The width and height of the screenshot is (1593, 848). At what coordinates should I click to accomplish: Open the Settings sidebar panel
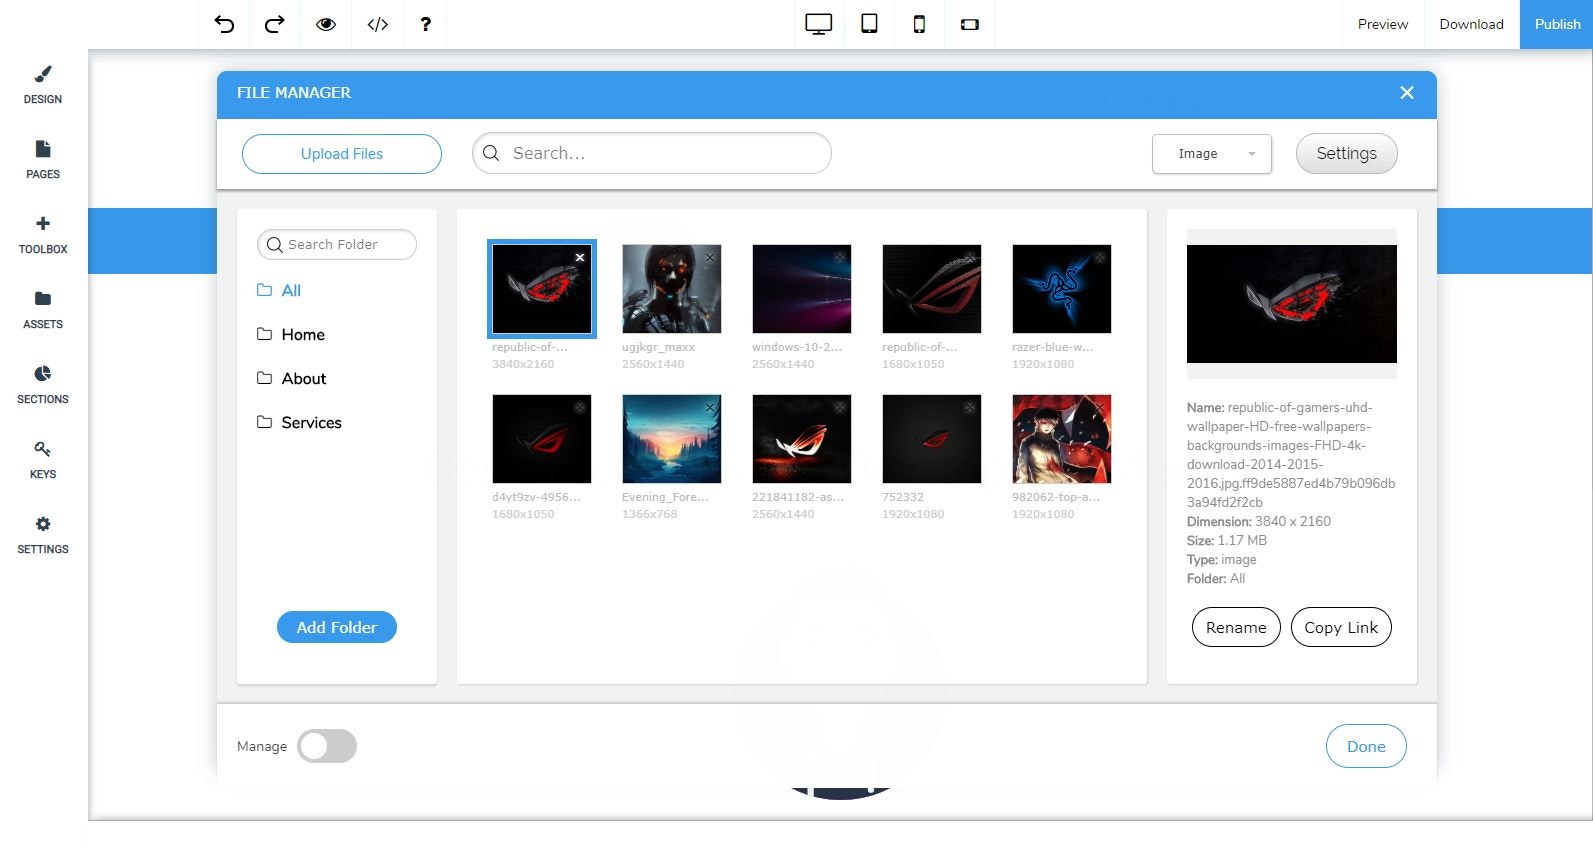tap(43, 535)
